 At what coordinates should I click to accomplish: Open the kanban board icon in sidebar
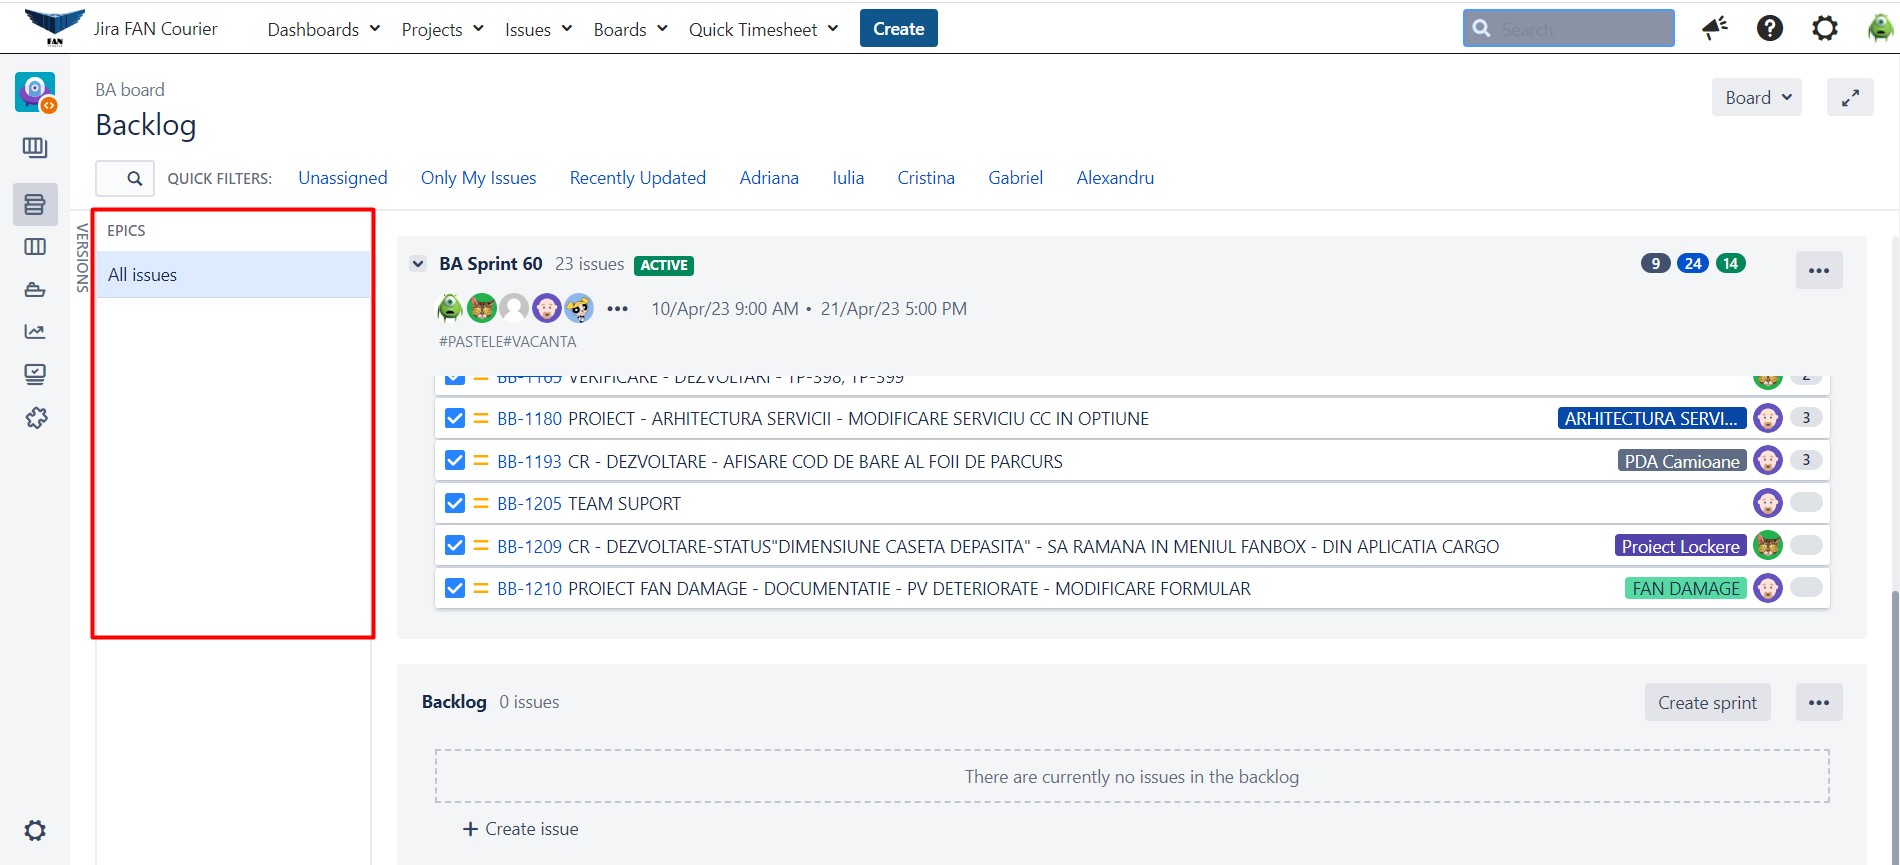pos(35,148)
